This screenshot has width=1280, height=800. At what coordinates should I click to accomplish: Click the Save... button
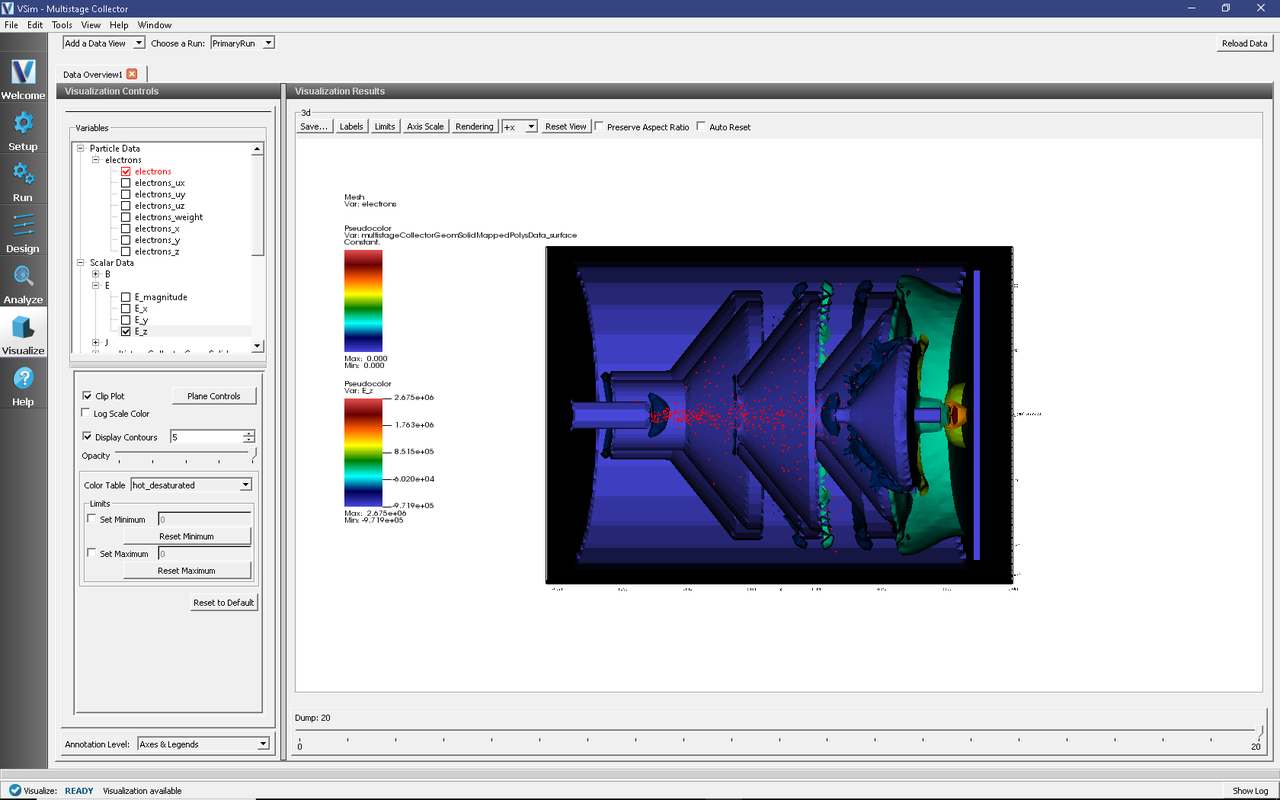click(314, 127)
